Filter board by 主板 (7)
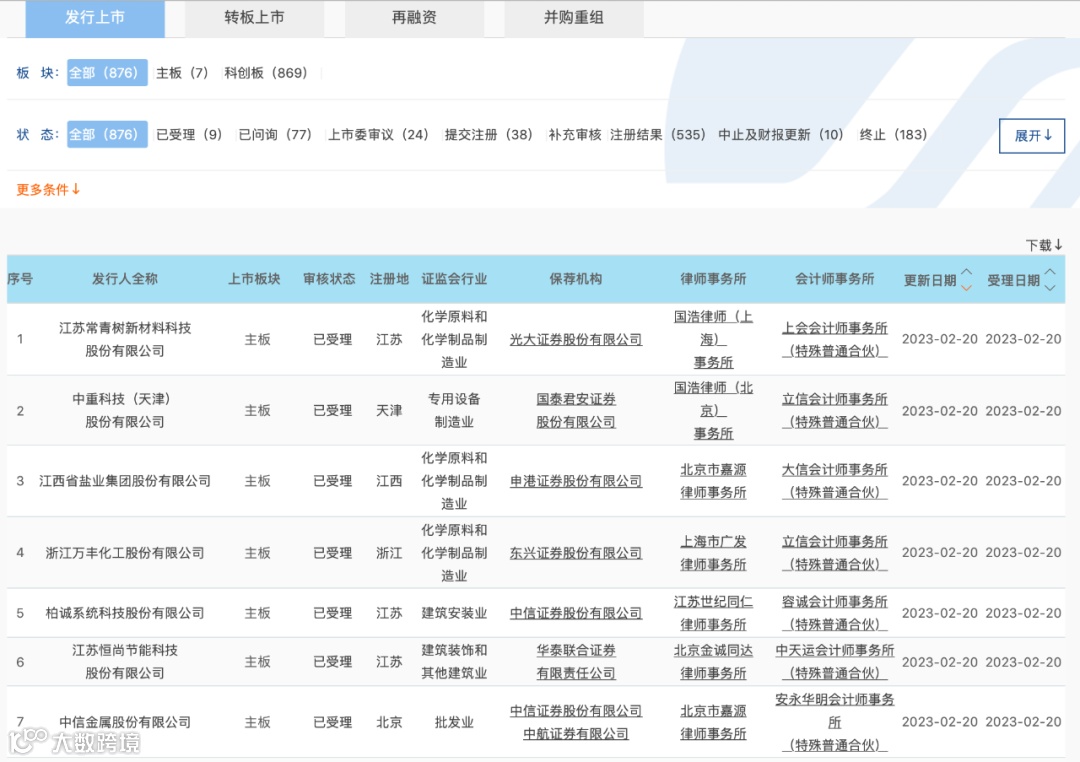Image resolution: width=1080 pixels, height=762 pixels. point(182,72)
